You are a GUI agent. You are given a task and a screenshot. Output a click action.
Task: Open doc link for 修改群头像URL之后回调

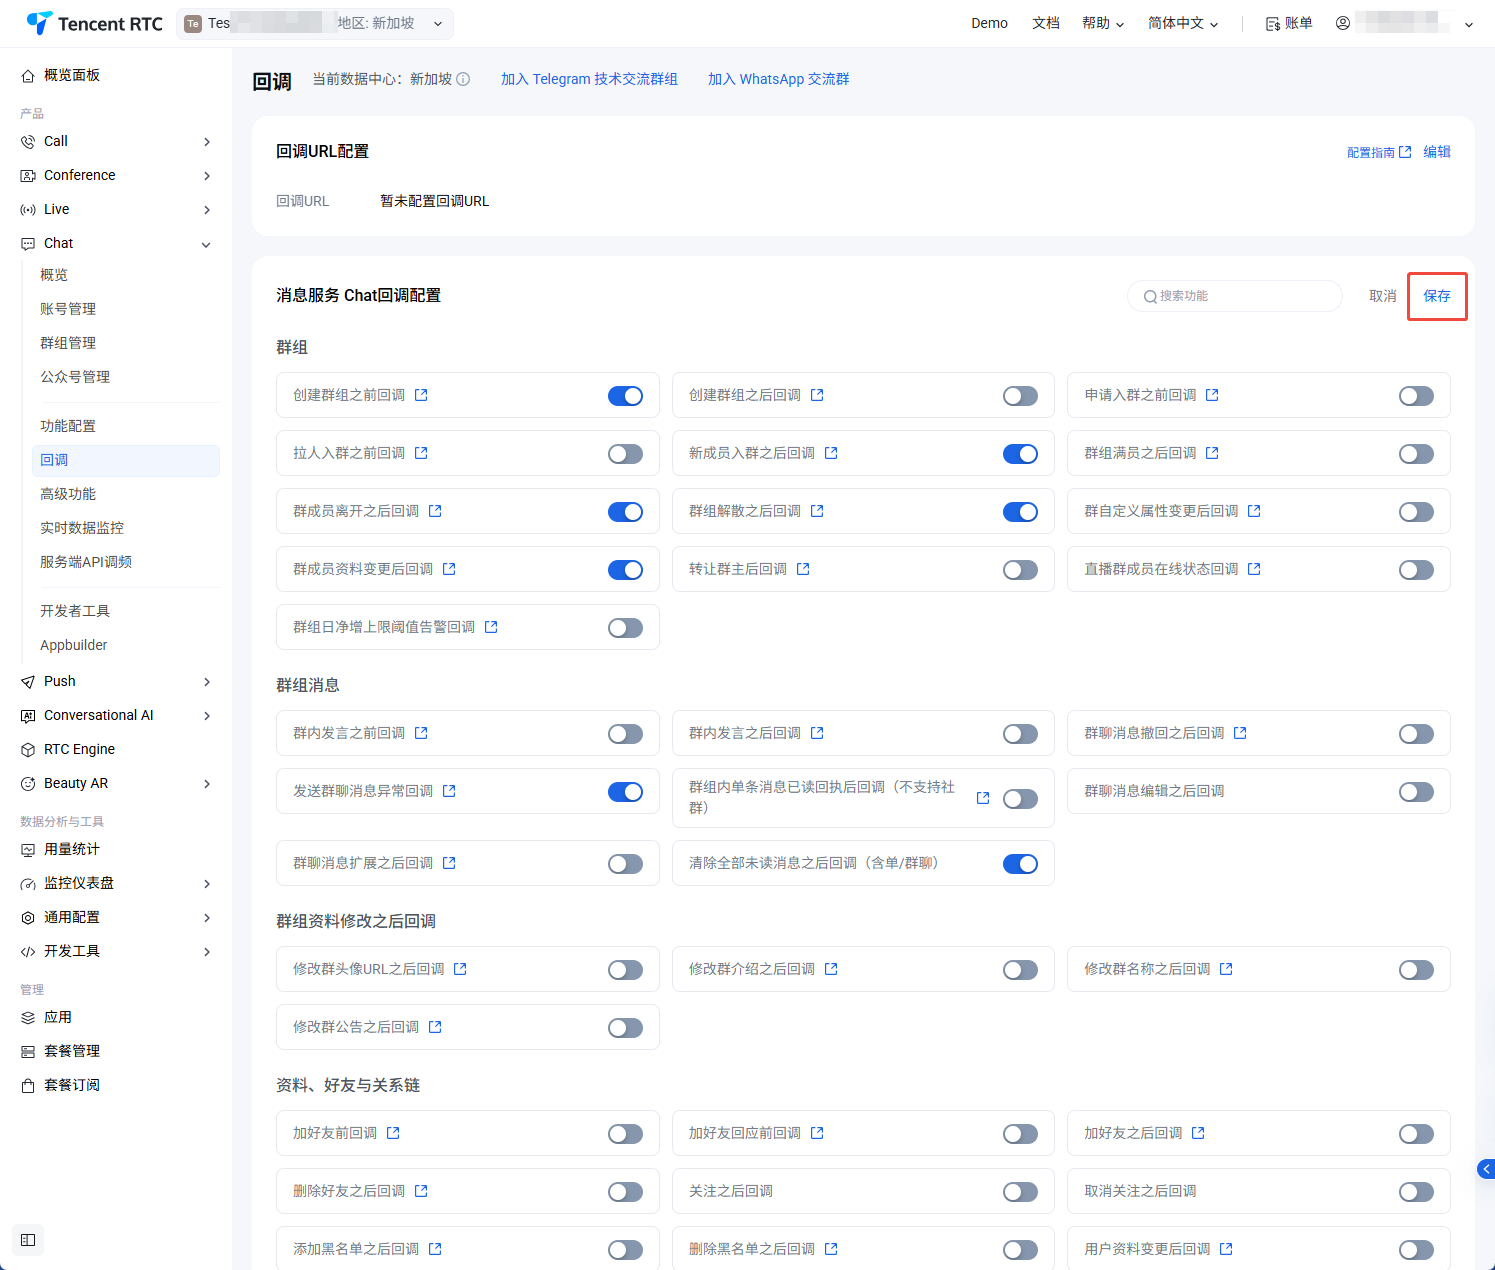click(x=460, y=969)
